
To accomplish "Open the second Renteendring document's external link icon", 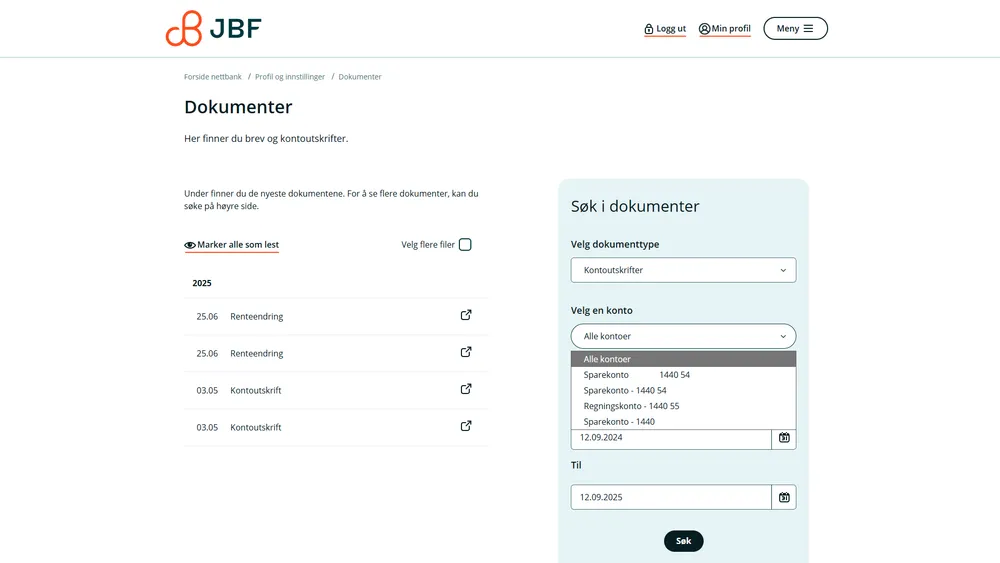I will 466,353.
